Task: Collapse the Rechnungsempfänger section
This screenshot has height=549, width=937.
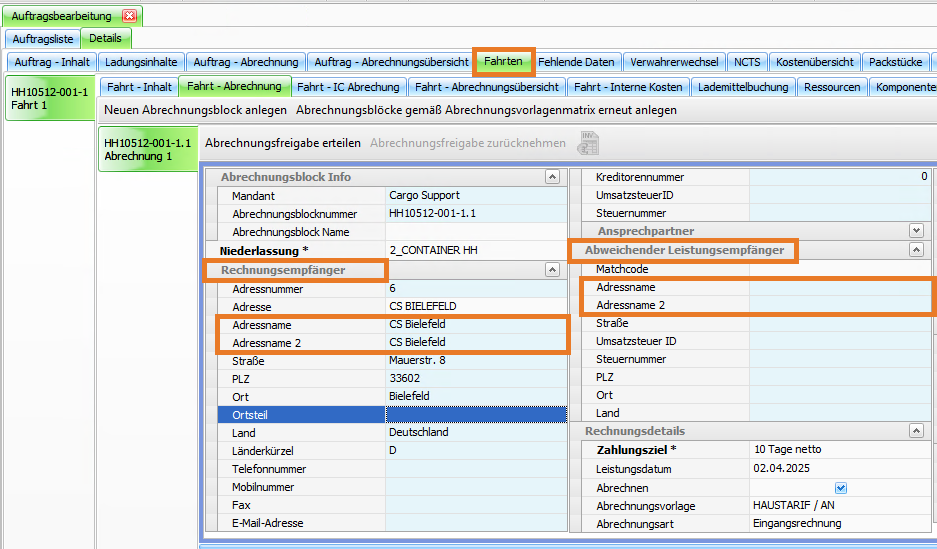Action: pyautogui.click(x=552, y=270)
